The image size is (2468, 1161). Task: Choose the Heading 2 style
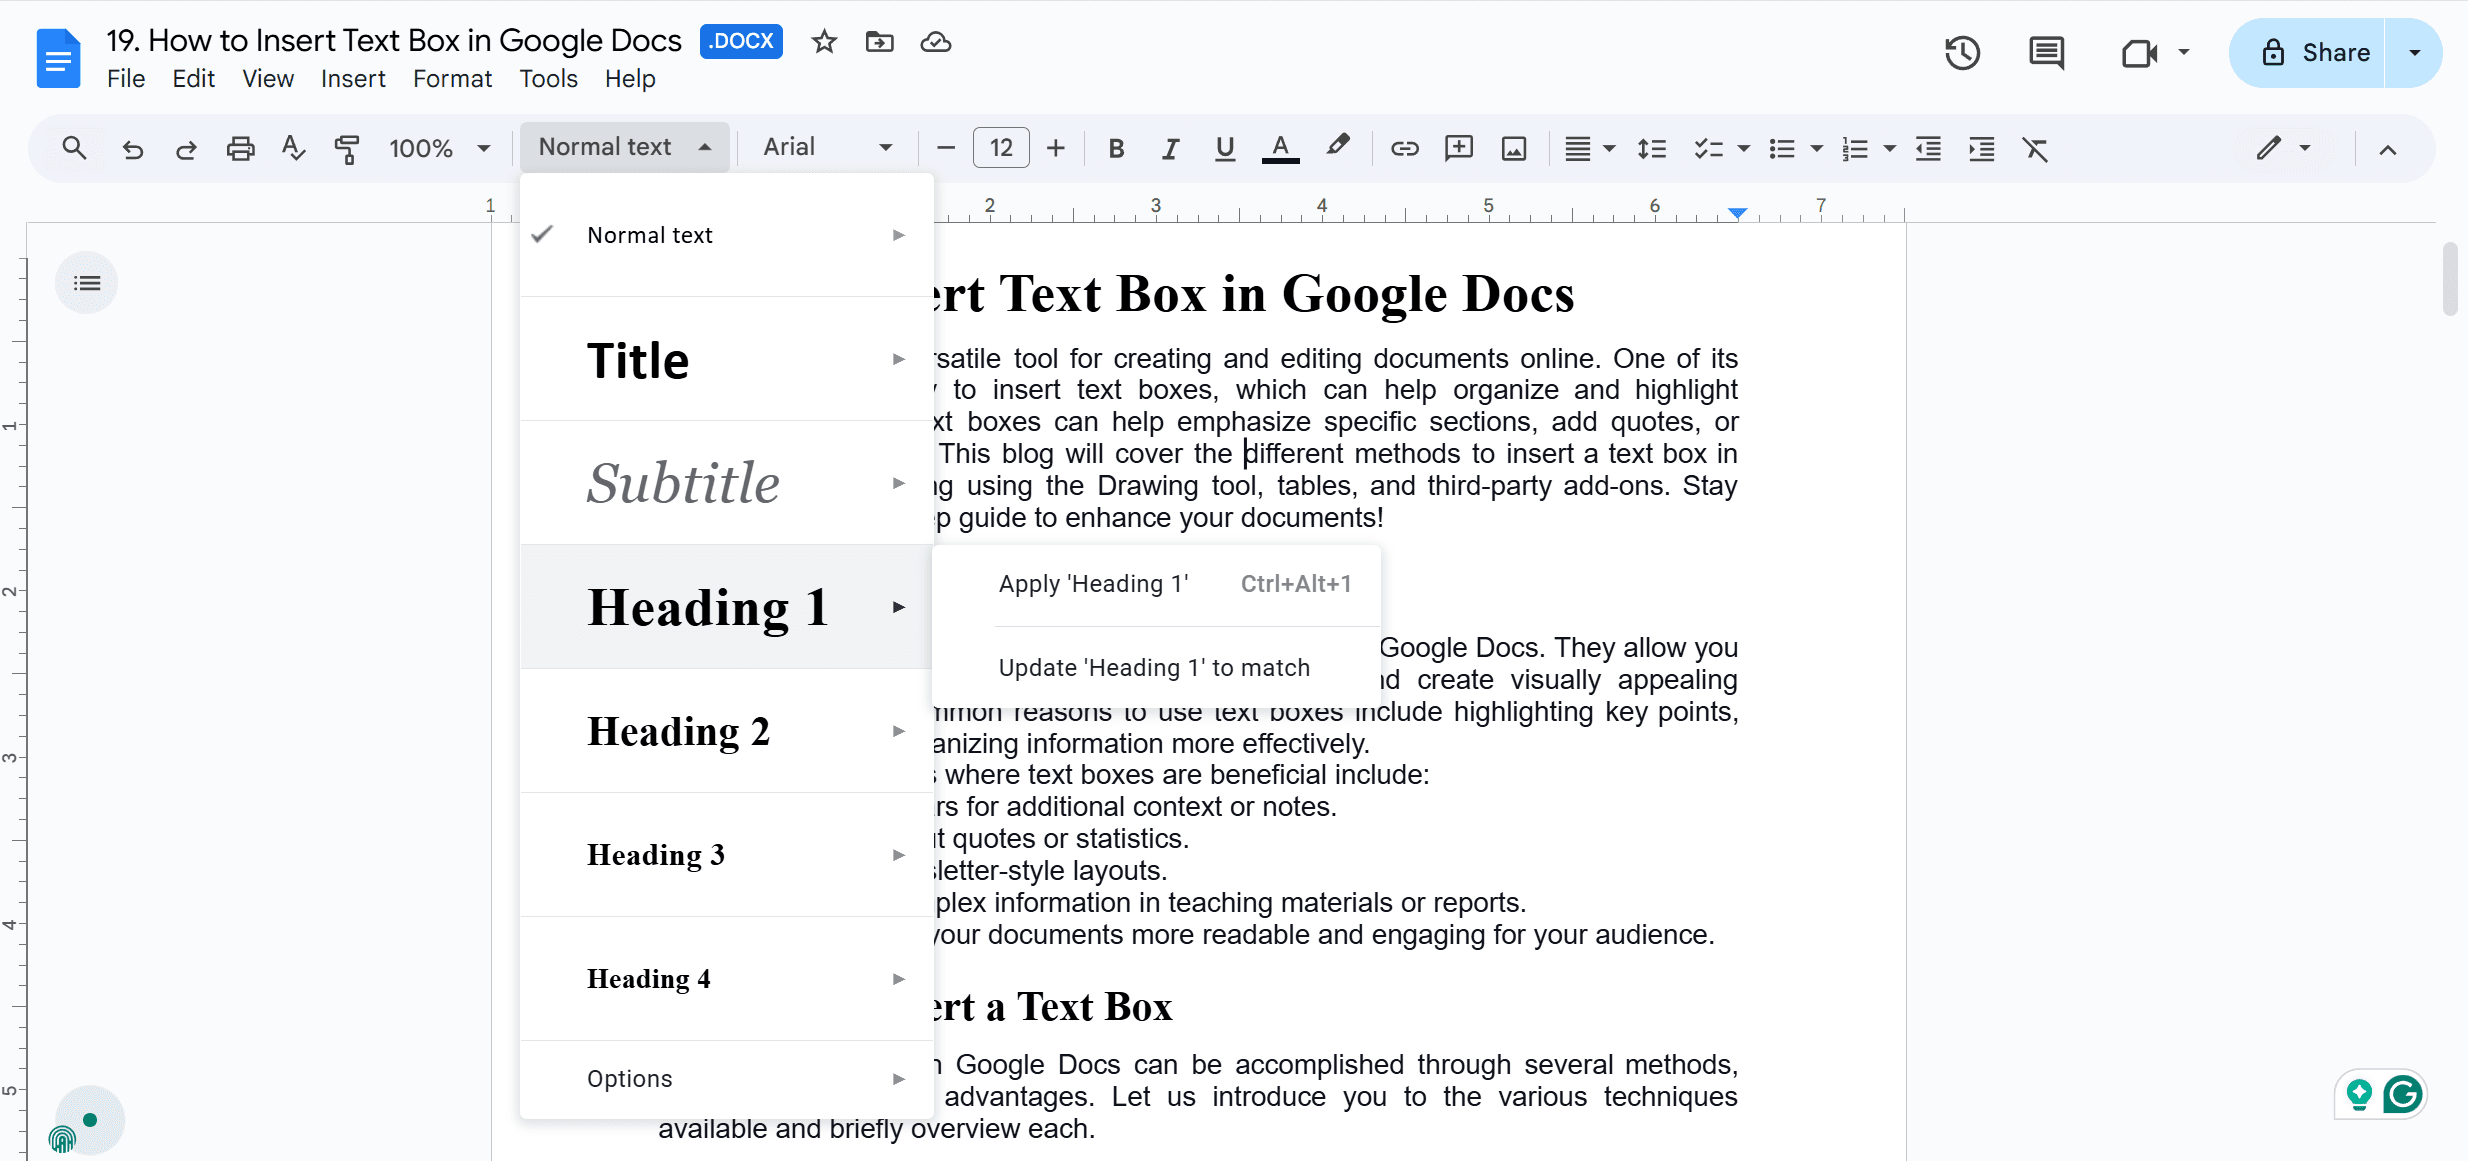(727, 731)
